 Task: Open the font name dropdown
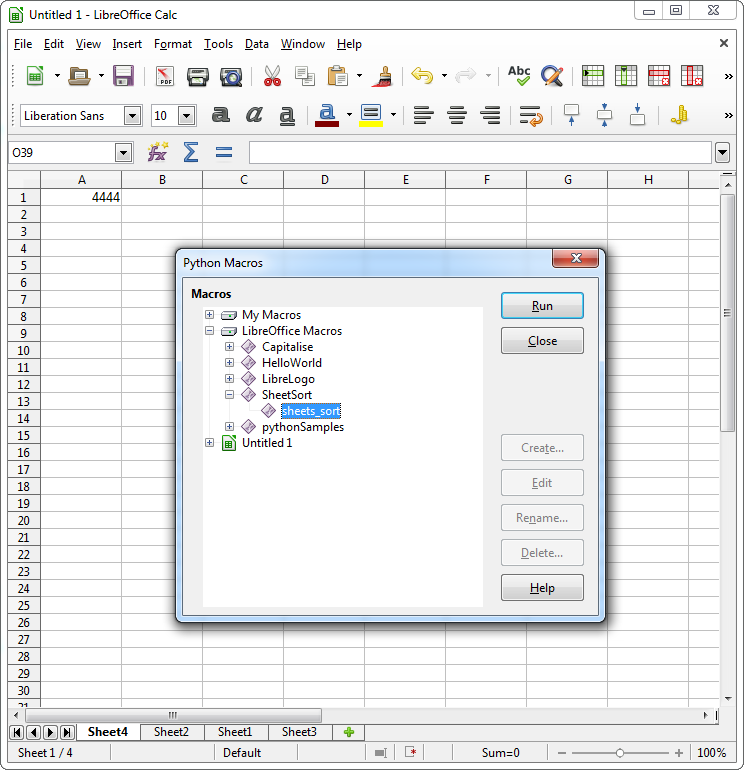[x=132, y=116]
